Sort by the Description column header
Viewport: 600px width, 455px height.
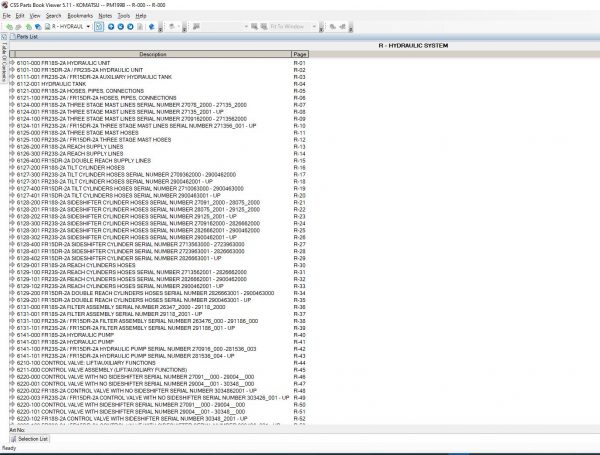(x=152, y=54)
